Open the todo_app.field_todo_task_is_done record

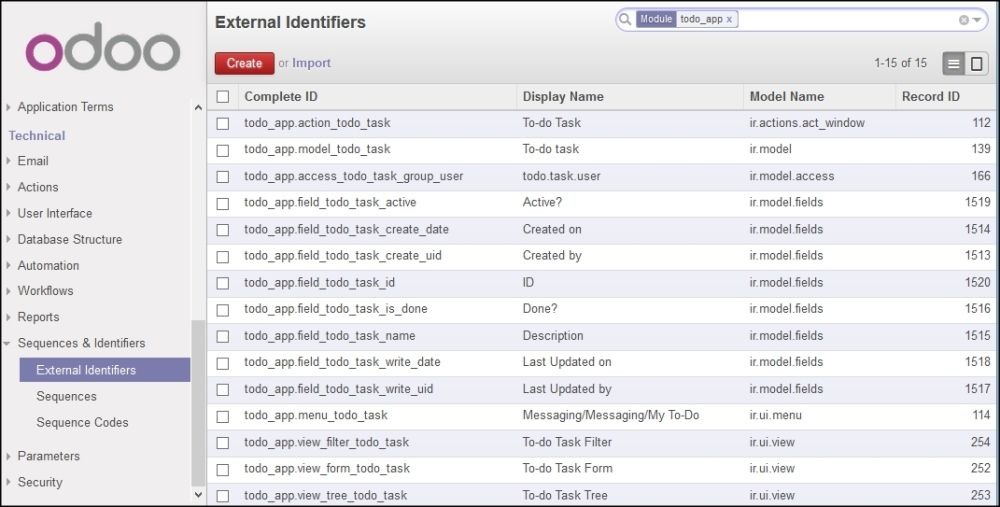tap(335, 309)
